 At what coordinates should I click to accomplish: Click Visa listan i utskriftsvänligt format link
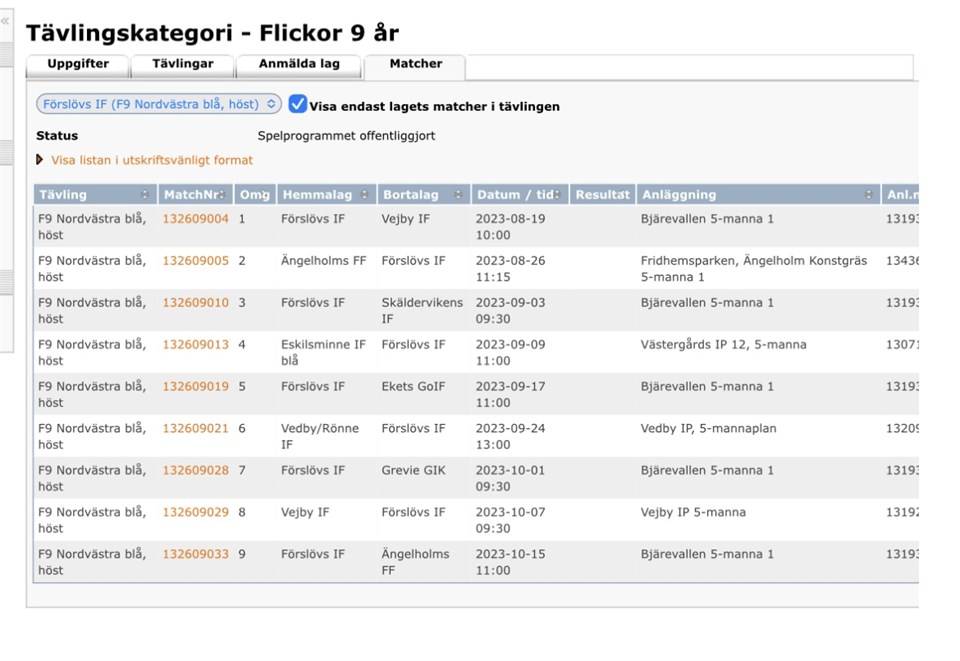pyautogui.click(x=152, y=160)
